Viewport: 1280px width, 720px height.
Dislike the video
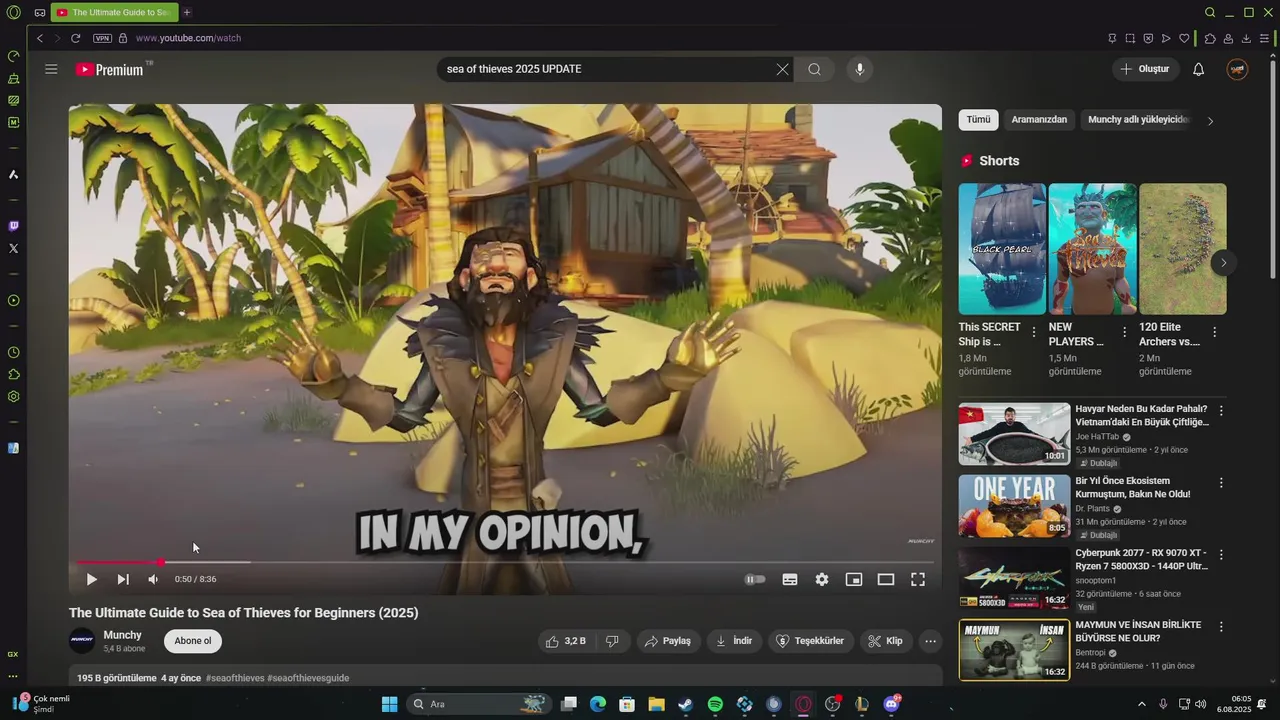pyautogui.click(x=612, y=641)
